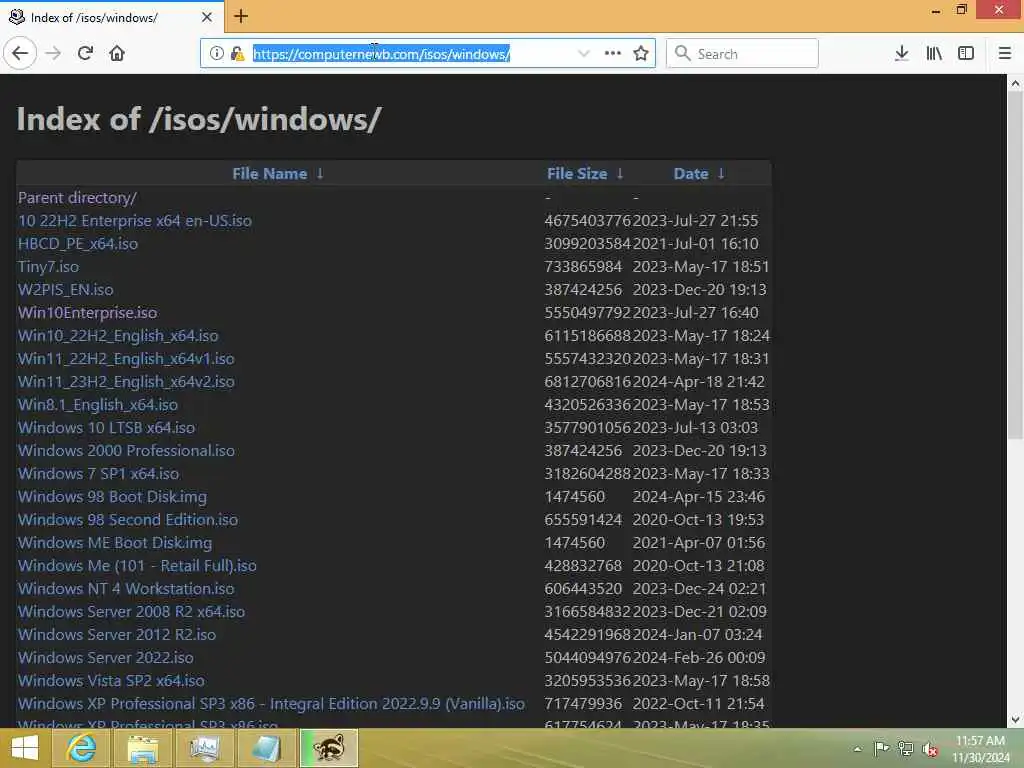Close the Index of /isos/windows/ tab
The width and height of the screenshot is (1024, 768).
pyautogui.click(x=207, y=17)
